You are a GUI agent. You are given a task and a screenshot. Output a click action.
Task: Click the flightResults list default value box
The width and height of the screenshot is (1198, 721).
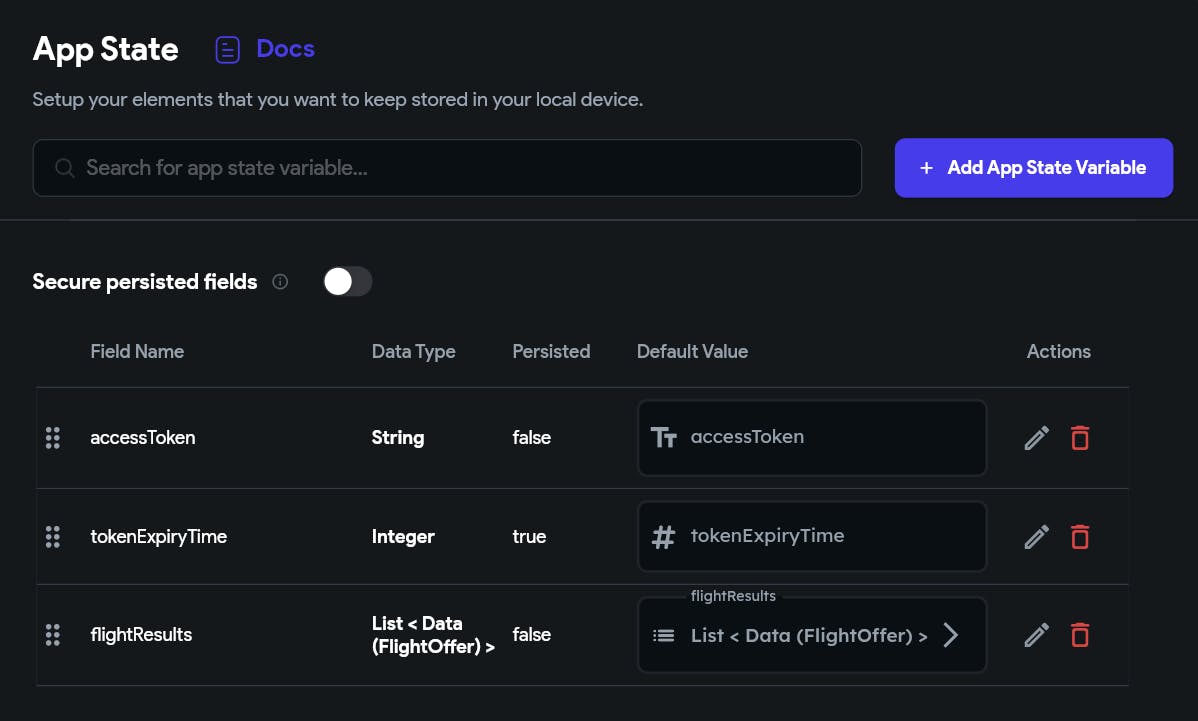click(790, 635)
